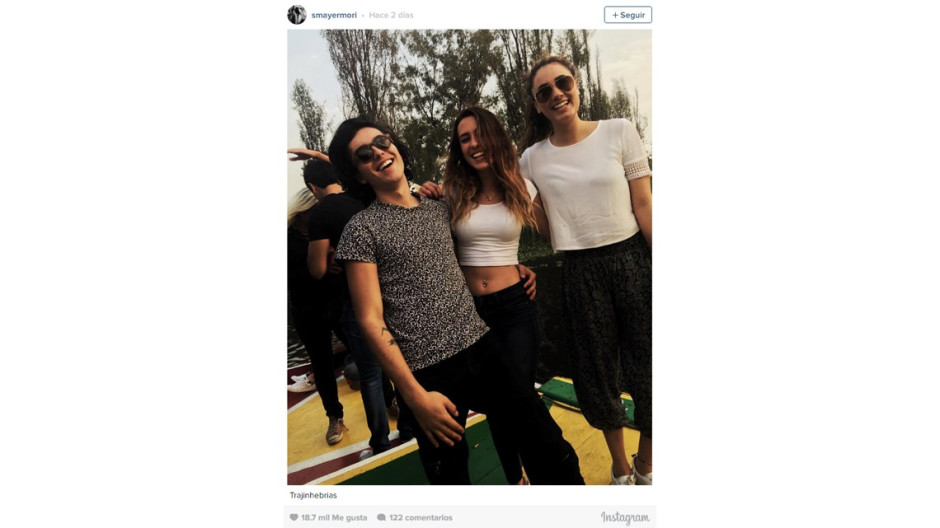View the 18.7 mil Me gusta count
Image resolution: width=940 pixels, height=528 pixels.
pyautogui.click(x=334, y=517)
